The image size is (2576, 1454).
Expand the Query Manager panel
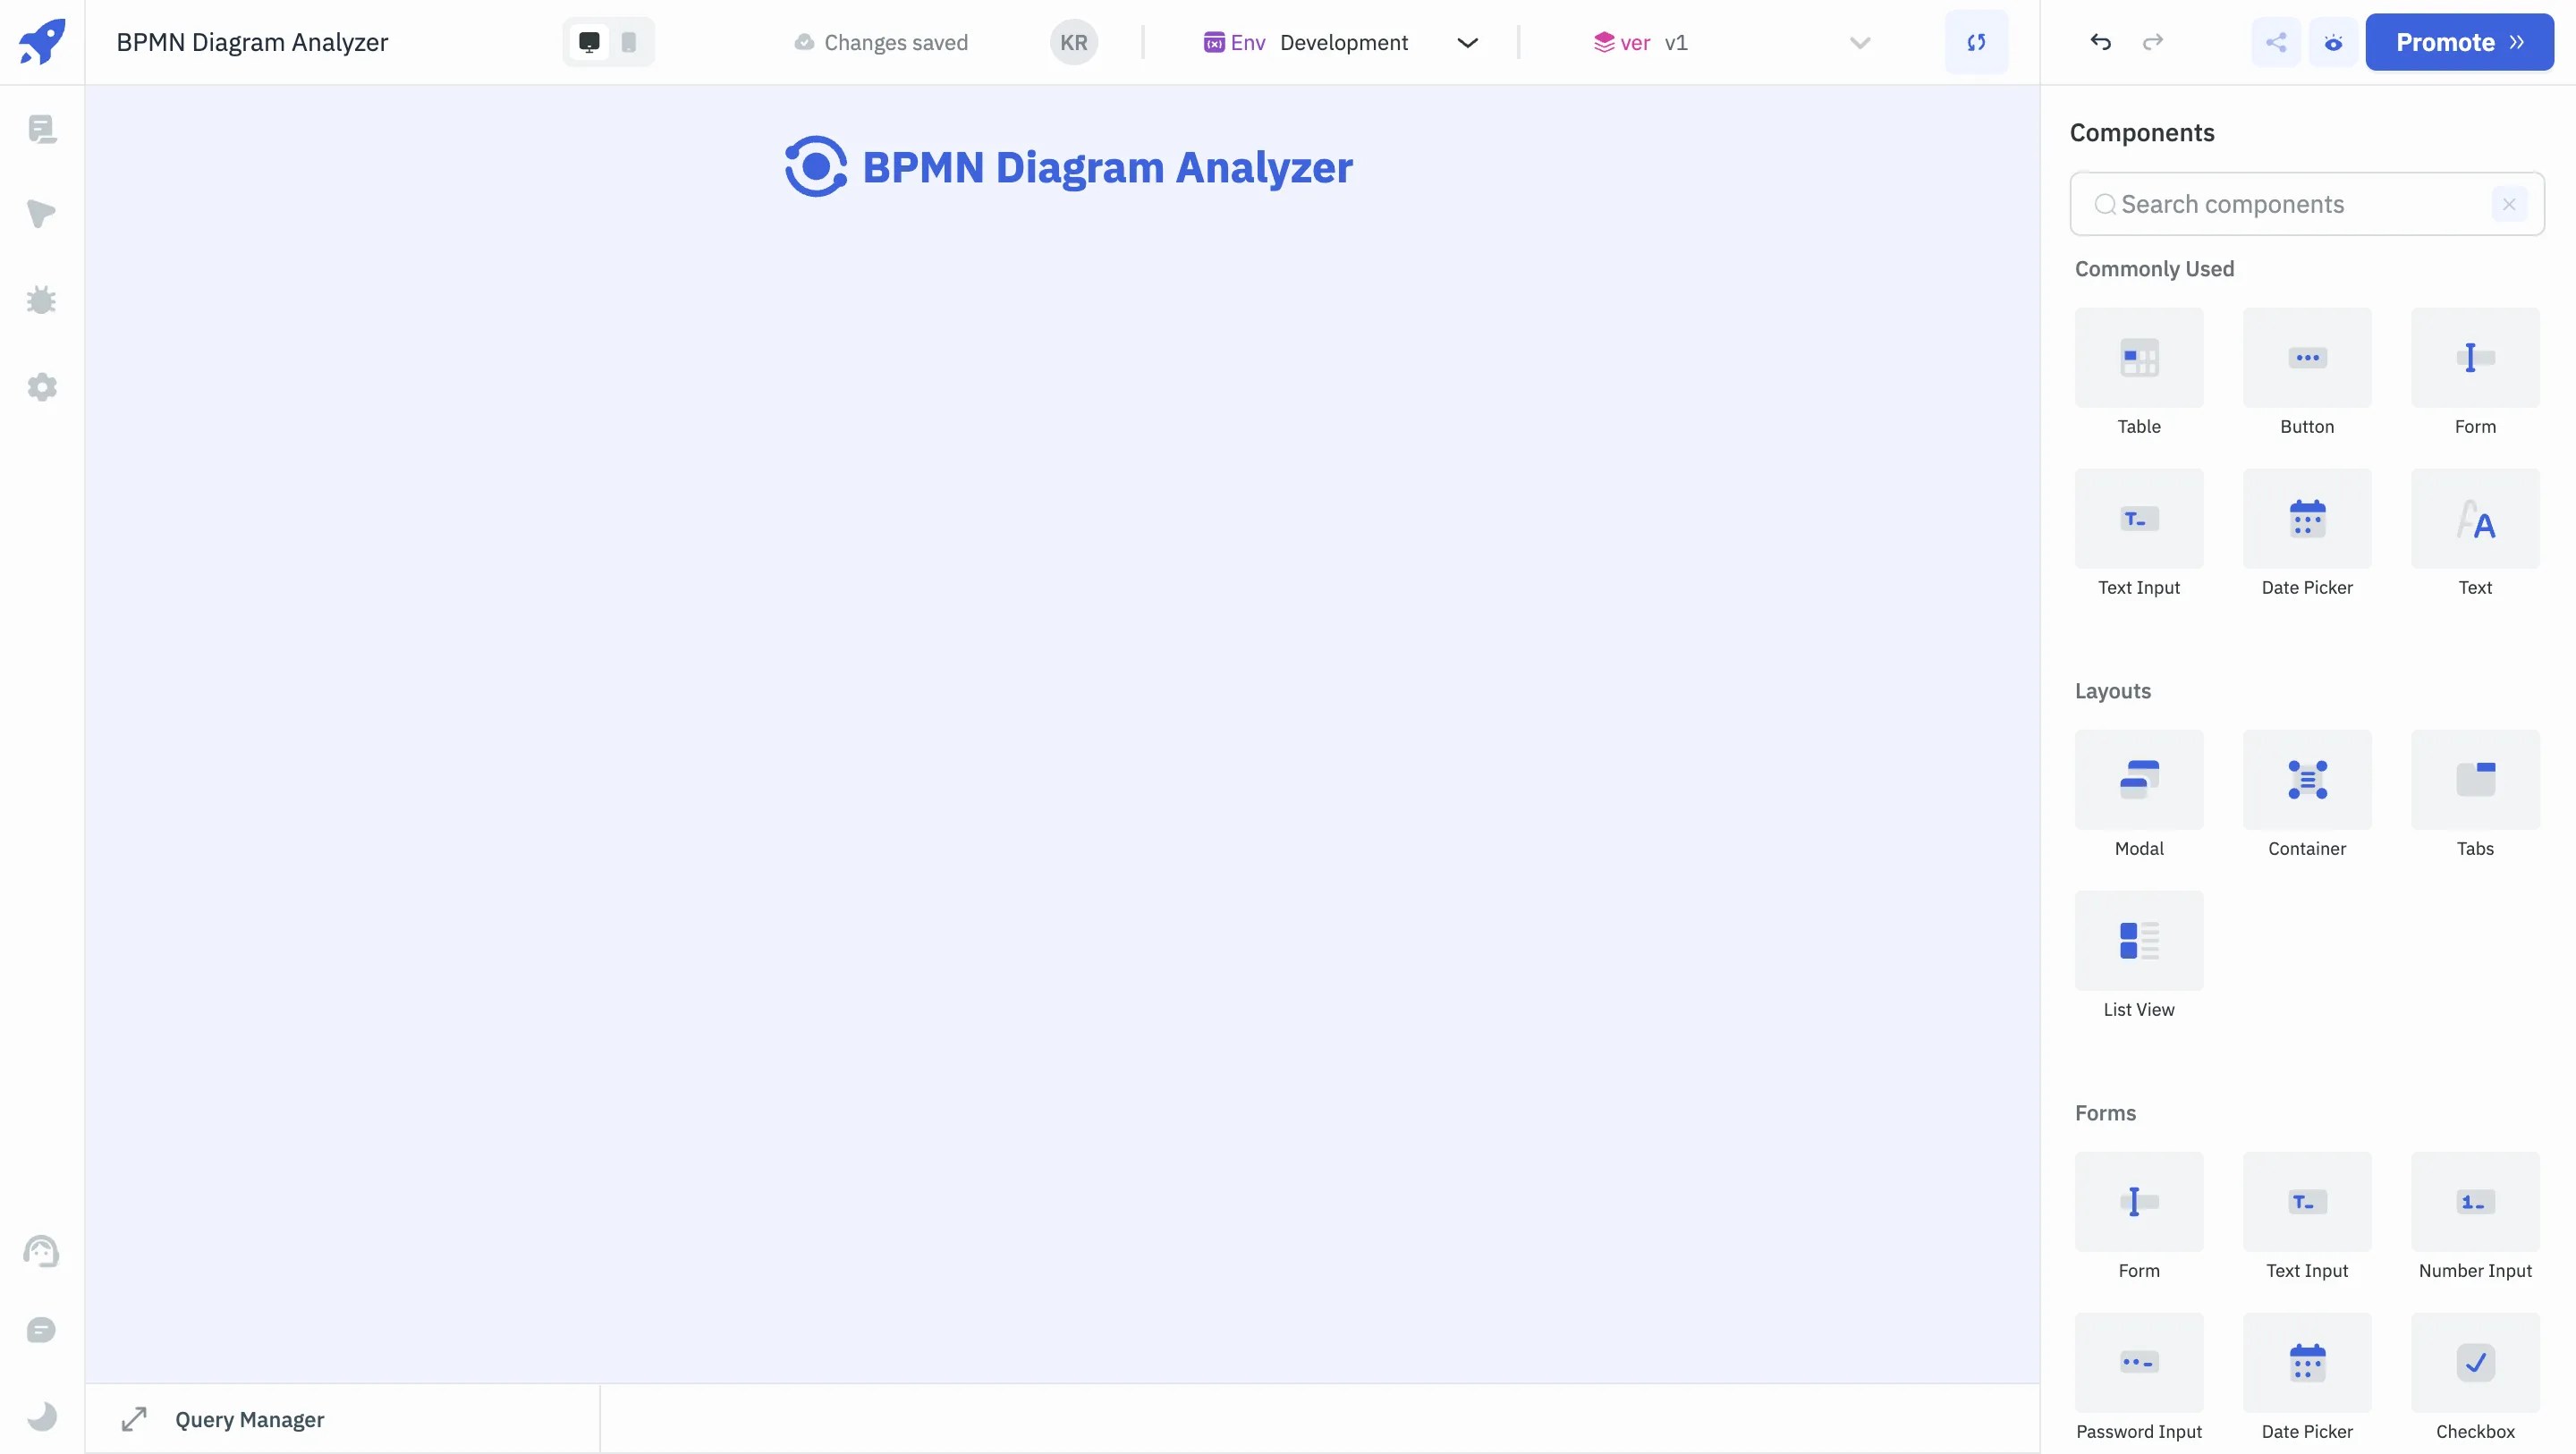[x=136, y=1419]
